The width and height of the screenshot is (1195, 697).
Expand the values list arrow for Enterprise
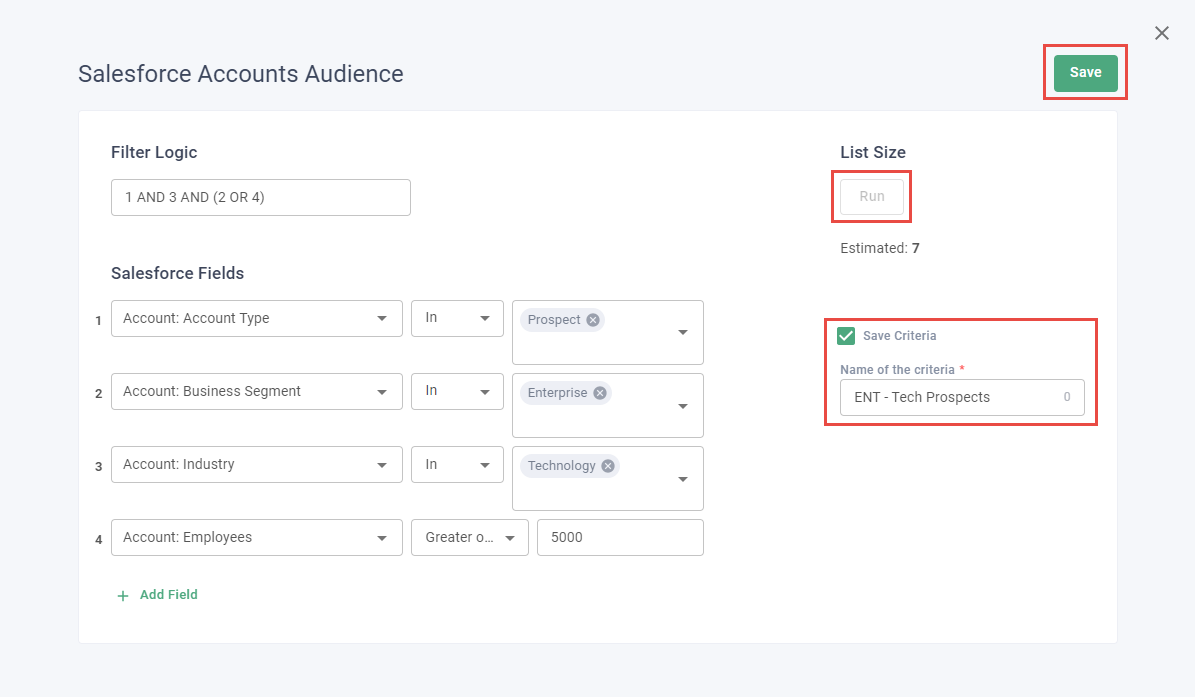(x=683, y=406)
